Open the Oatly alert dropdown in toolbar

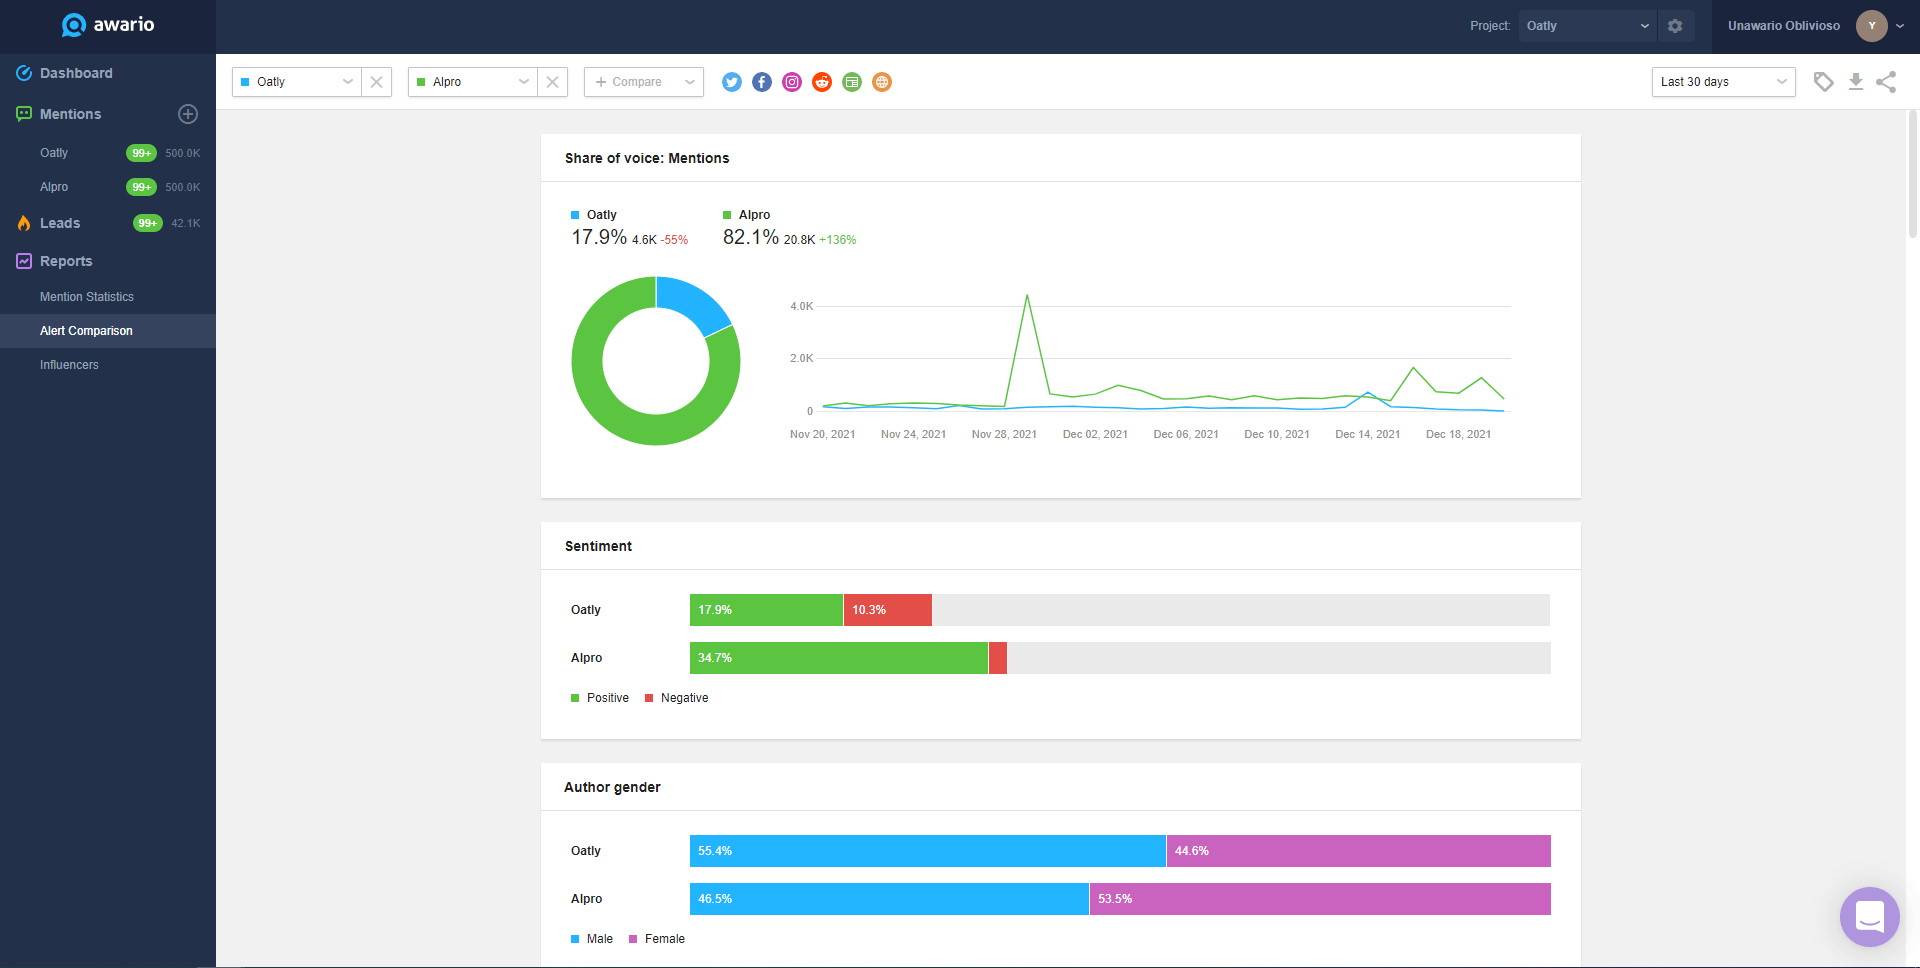pyautogui.click(x=296, y=82)
